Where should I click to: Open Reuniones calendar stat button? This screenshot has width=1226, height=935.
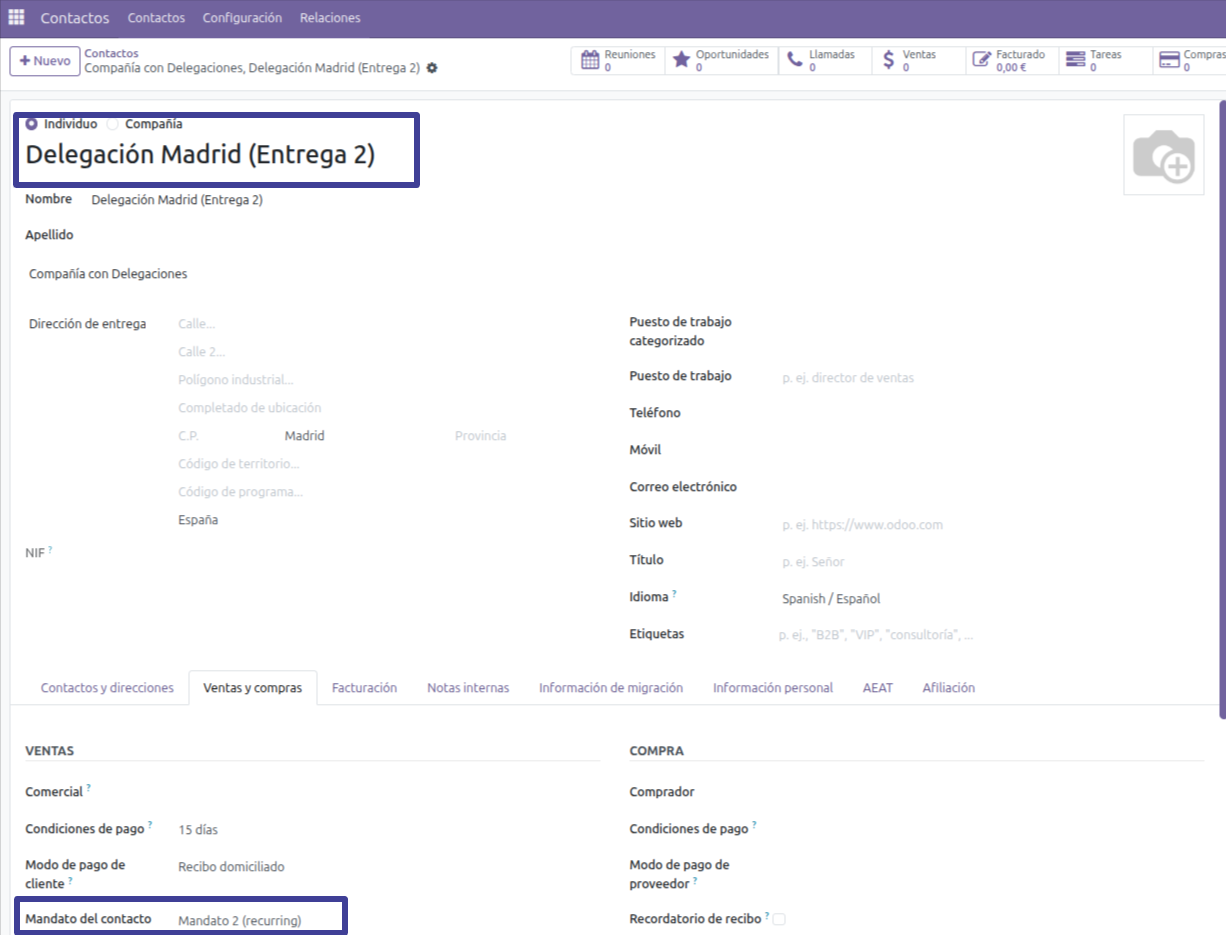(x=619, y=60)
